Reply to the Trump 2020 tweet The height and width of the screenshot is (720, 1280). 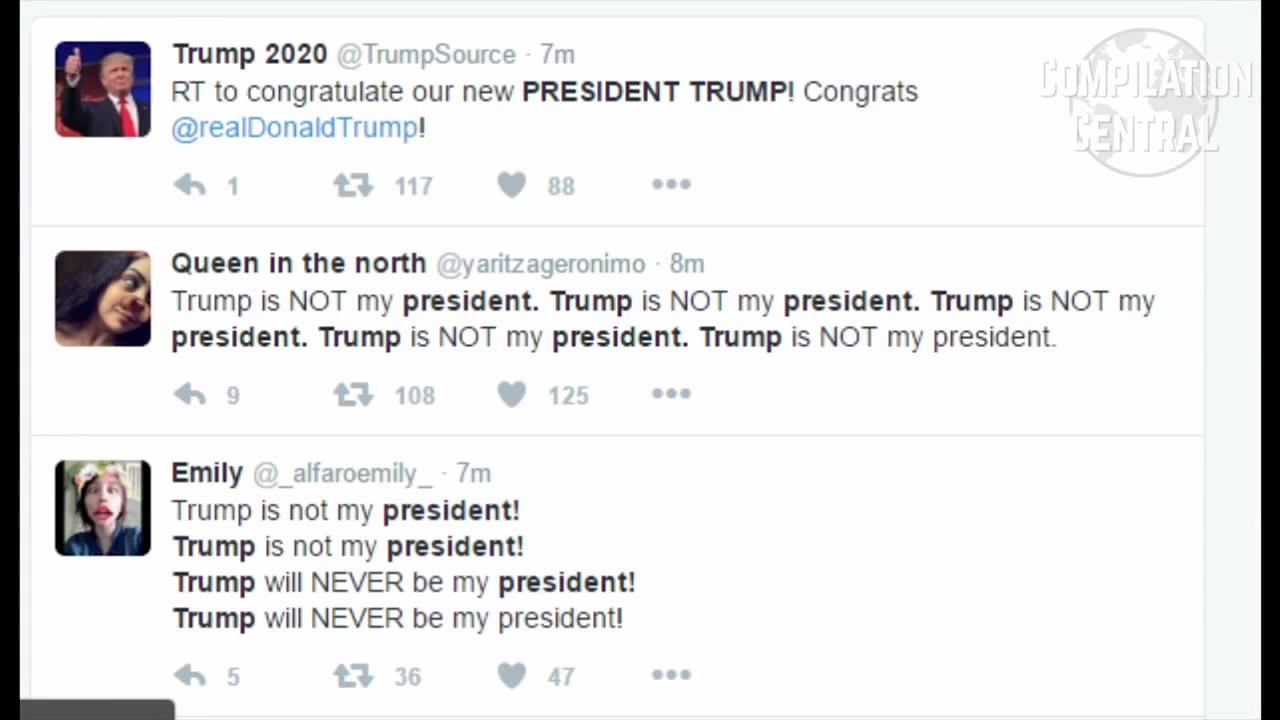(190, 185)
